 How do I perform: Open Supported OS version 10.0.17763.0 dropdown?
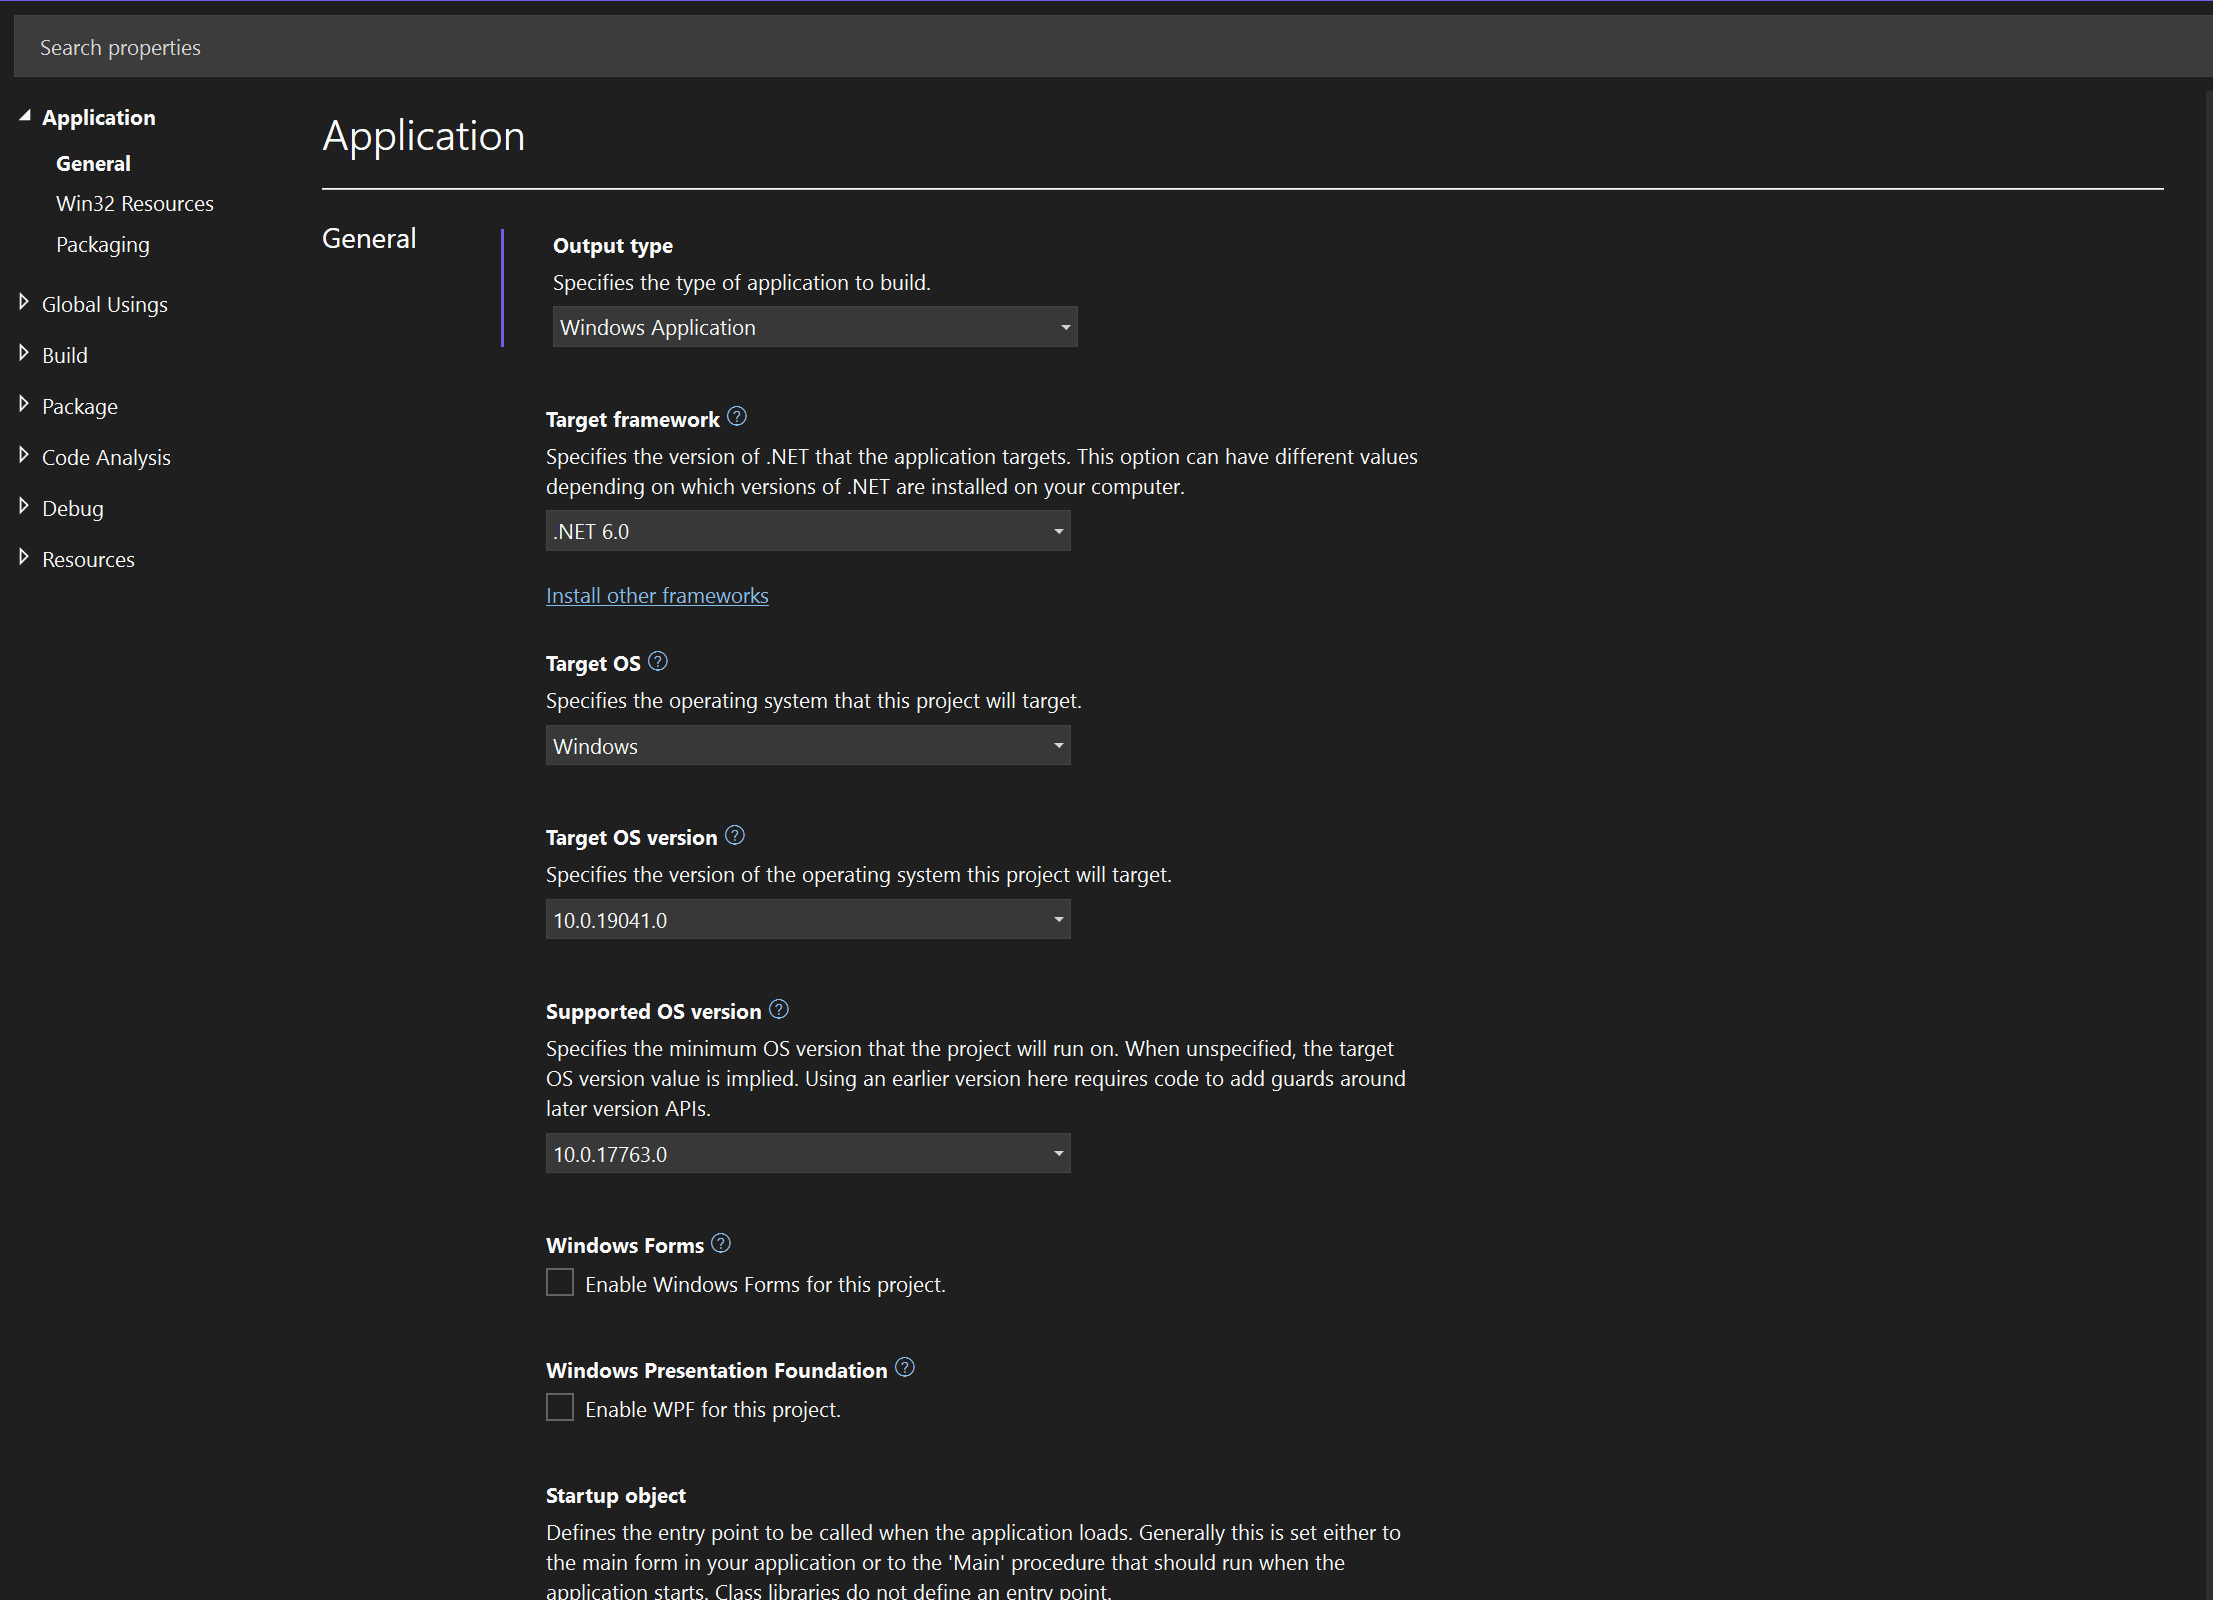(807, 1154)
